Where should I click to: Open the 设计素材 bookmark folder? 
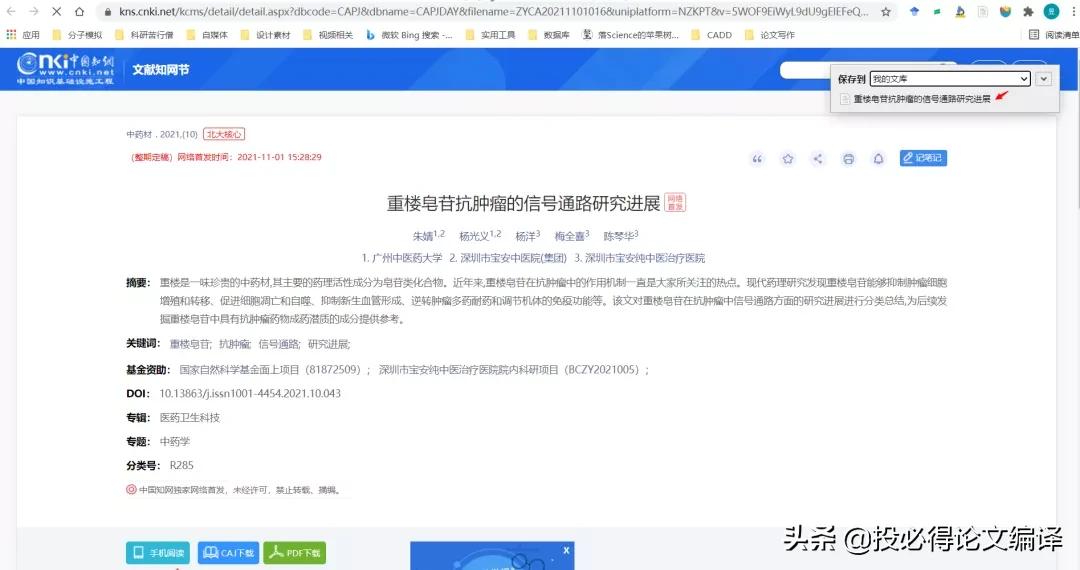(265, 34)
